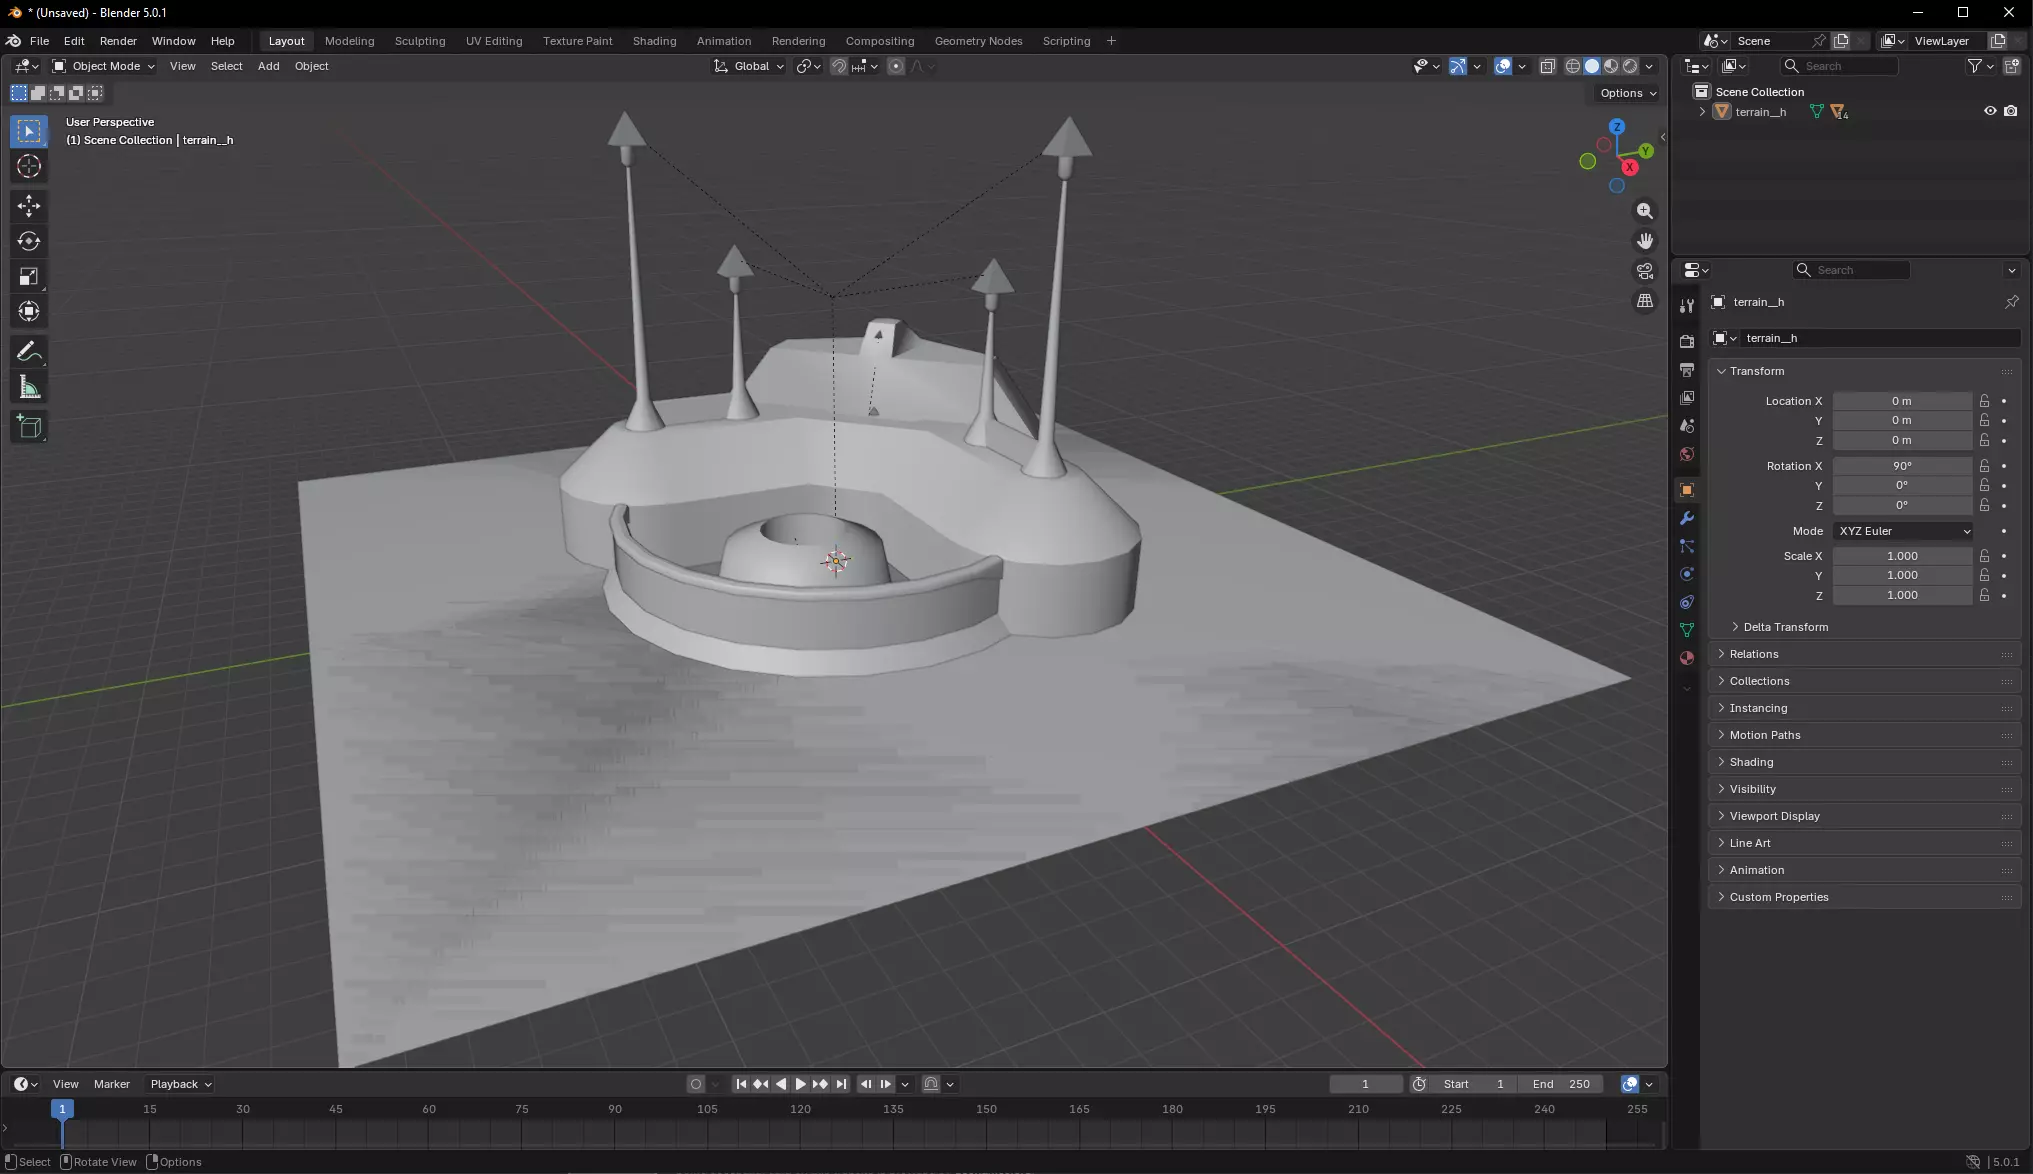Open the Modifiers wrench properties tab

pyautogui.click(x=1687, y=518)
